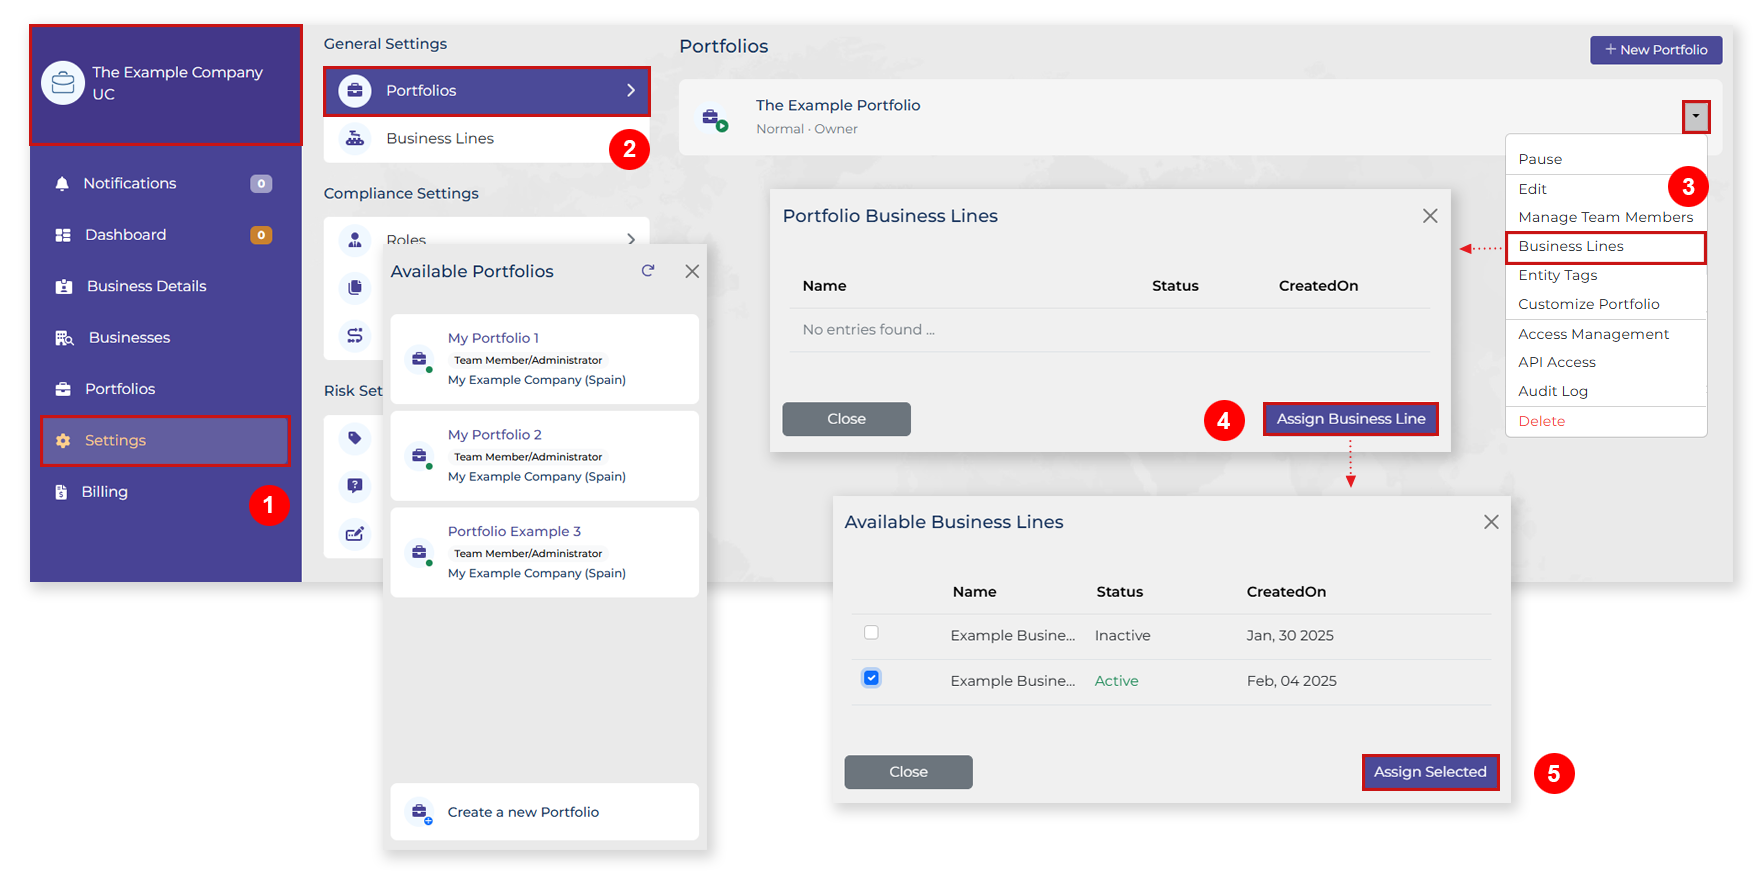Open Notifications via bell icon
Viewport: 1760px width, 882px height.
point(62,184)
